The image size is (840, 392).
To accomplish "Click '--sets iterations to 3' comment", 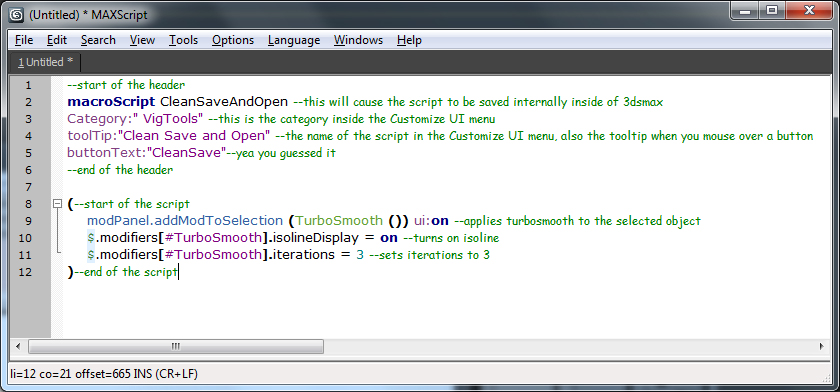I will coord(429,255).
